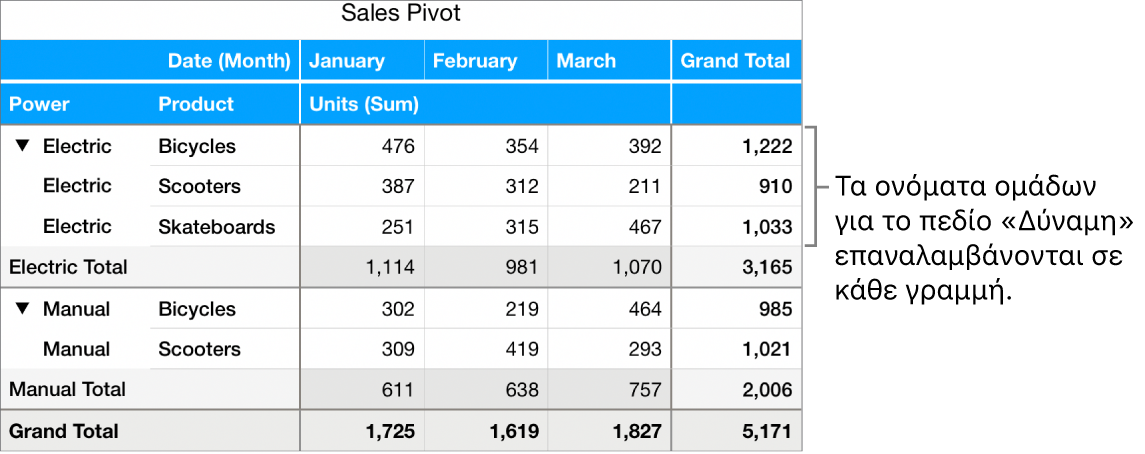Viewport: 1145px width, 454px height.
Task: Select the Manual Total row label
Action: [x=67, y=389]
